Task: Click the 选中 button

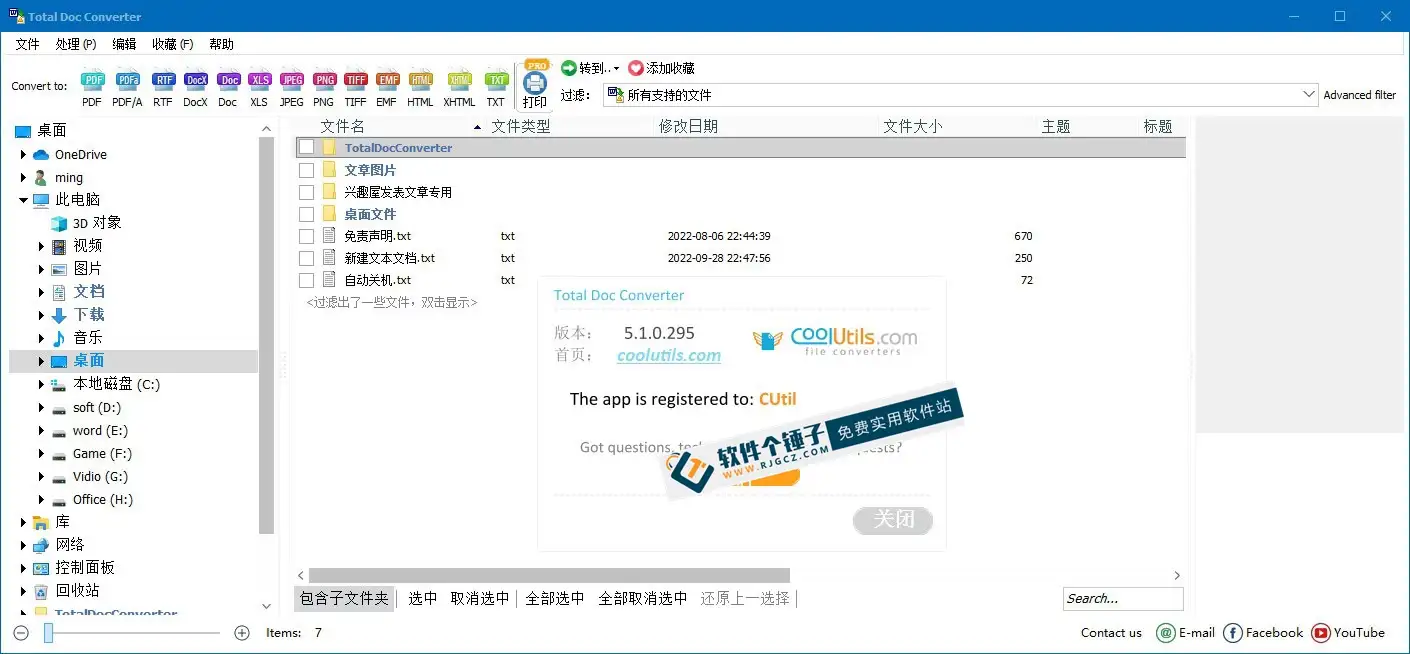Action: click(423, 598)
